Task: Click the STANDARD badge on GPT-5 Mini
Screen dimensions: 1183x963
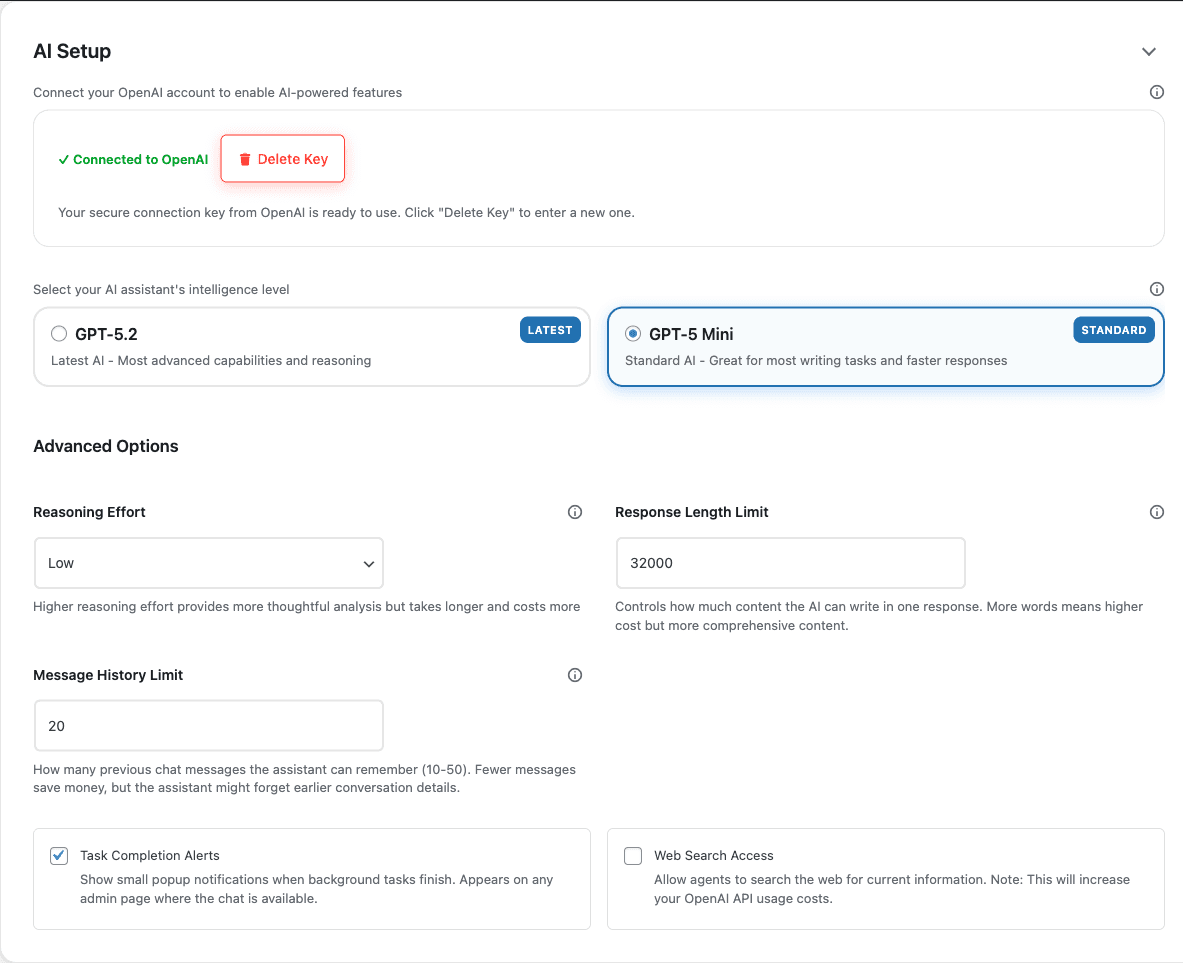Action: point(1114,330)
